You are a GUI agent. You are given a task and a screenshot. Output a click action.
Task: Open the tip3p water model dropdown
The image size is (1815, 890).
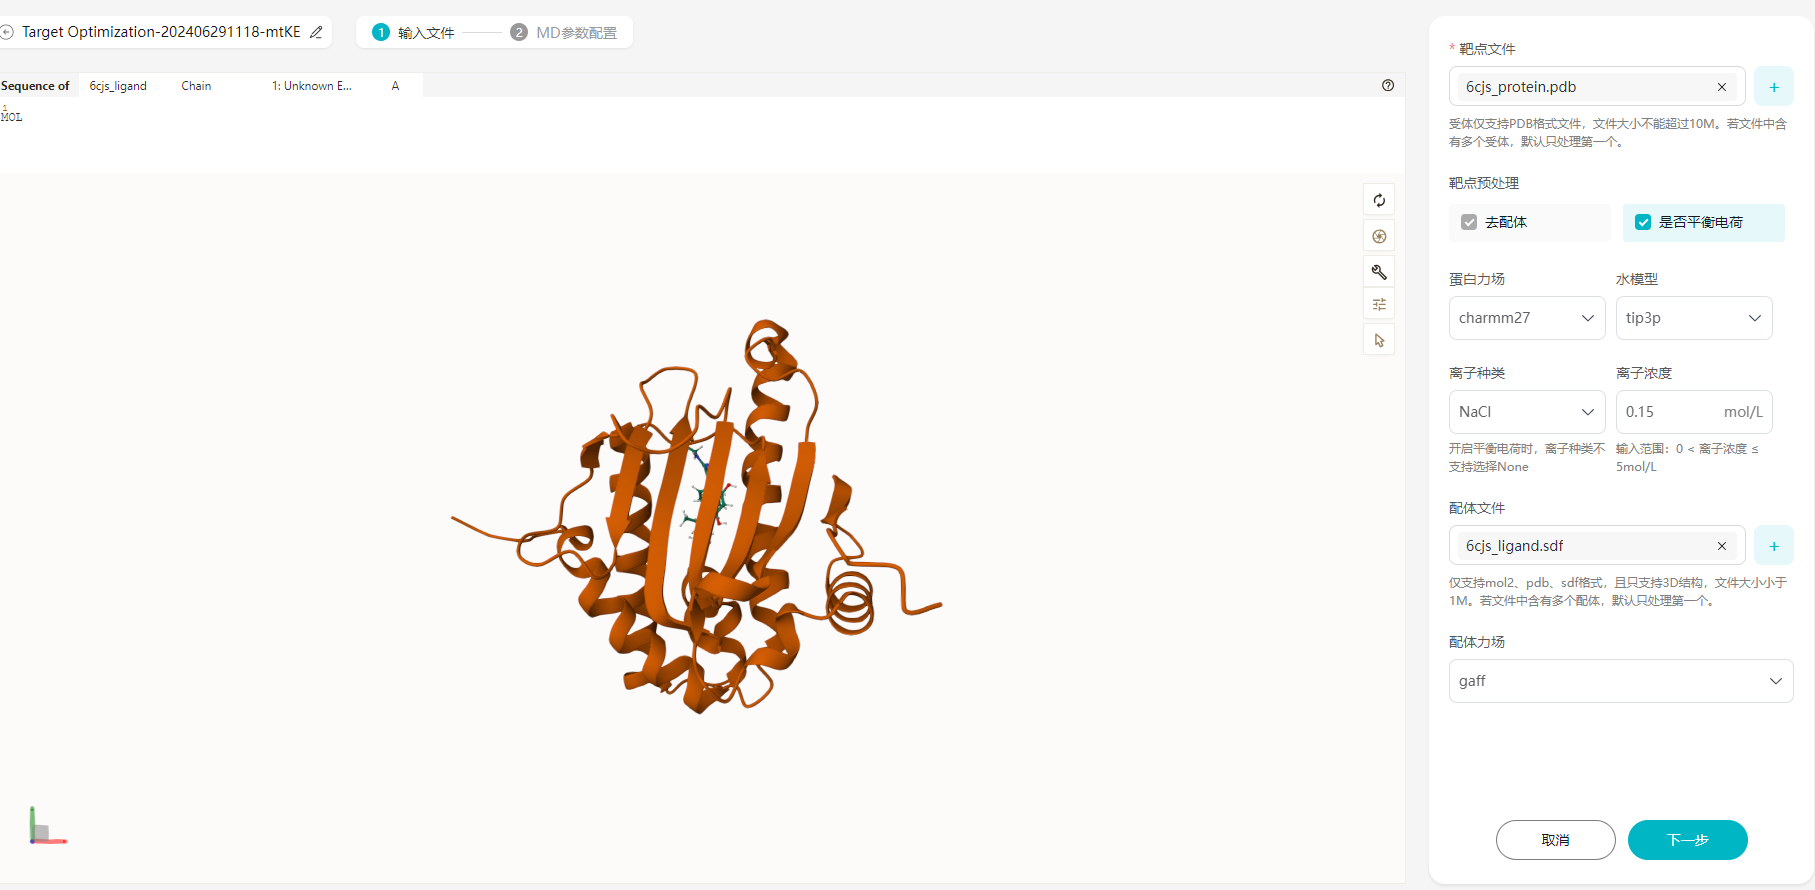tap(1694, 318)
